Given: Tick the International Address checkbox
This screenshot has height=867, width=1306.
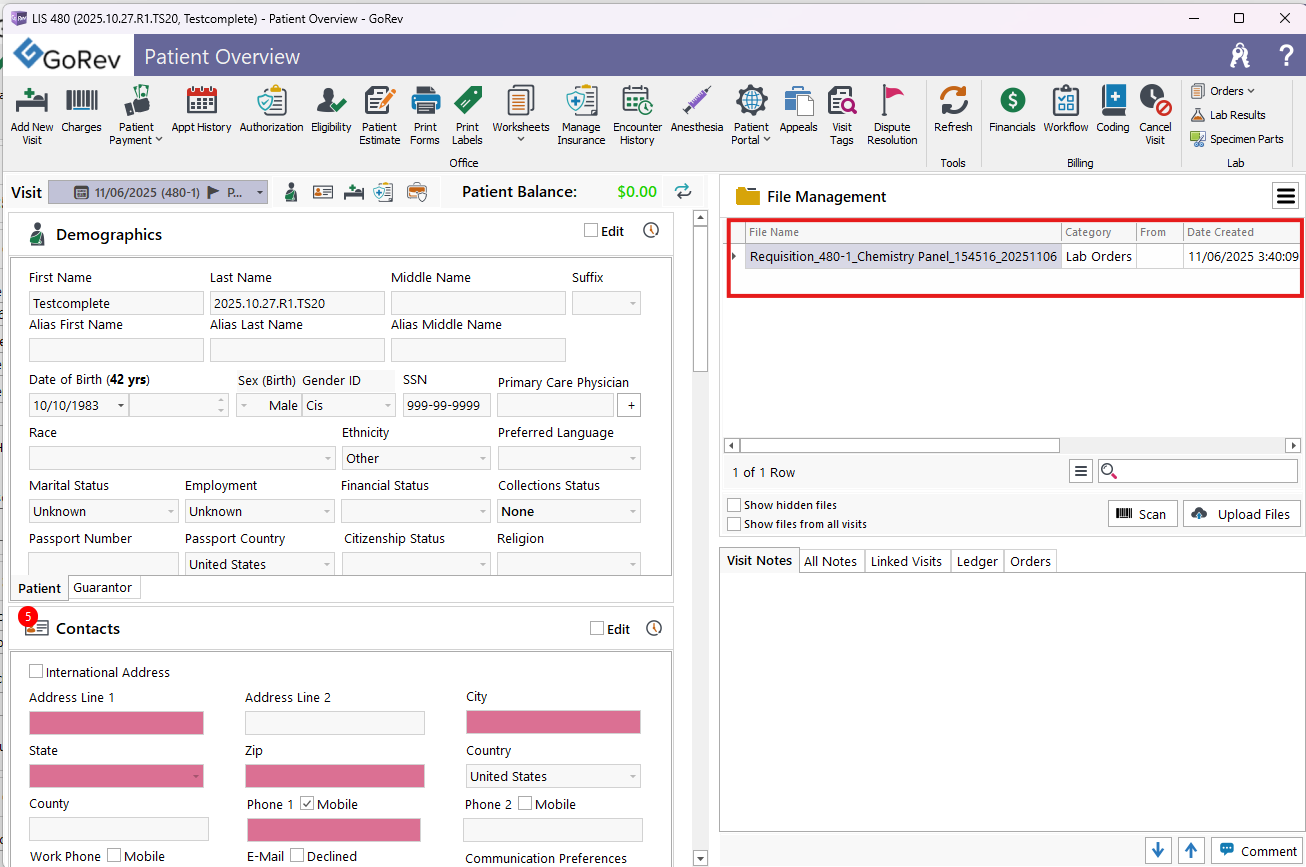Looking at the screenshot, I should click(36, 672).
